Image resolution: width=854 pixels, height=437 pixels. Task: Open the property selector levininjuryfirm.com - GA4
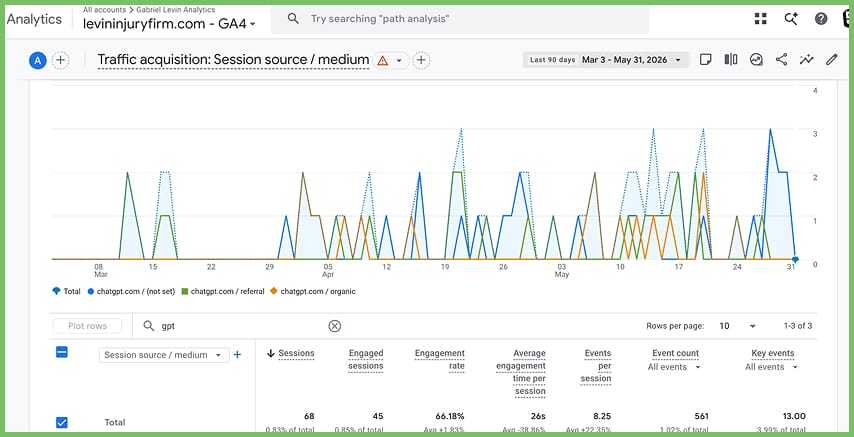point(169,24)
